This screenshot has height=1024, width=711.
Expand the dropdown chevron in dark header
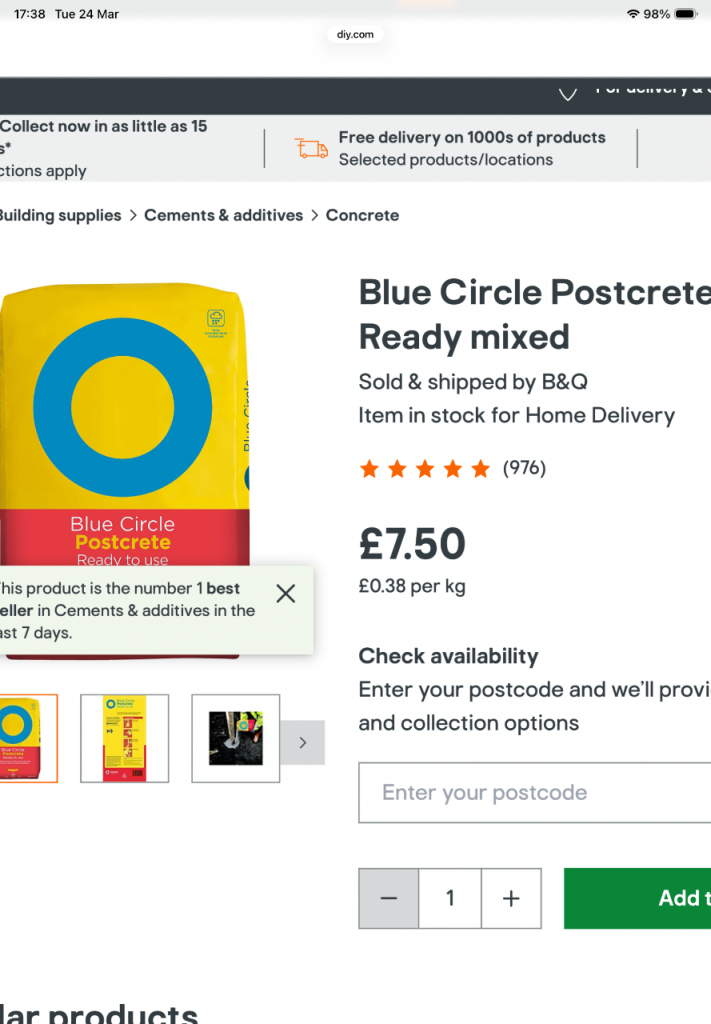pyautogui.click(x=567, y=94)
